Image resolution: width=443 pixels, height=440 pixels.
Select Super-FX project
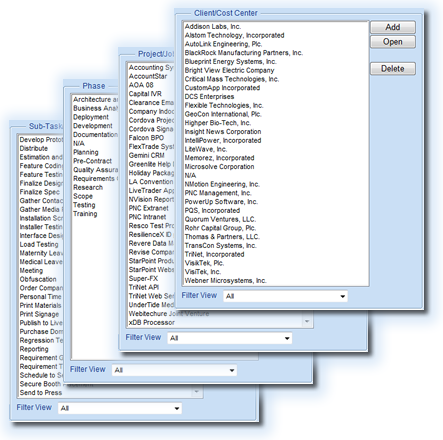pyautogui.click(x=143, y=278)
